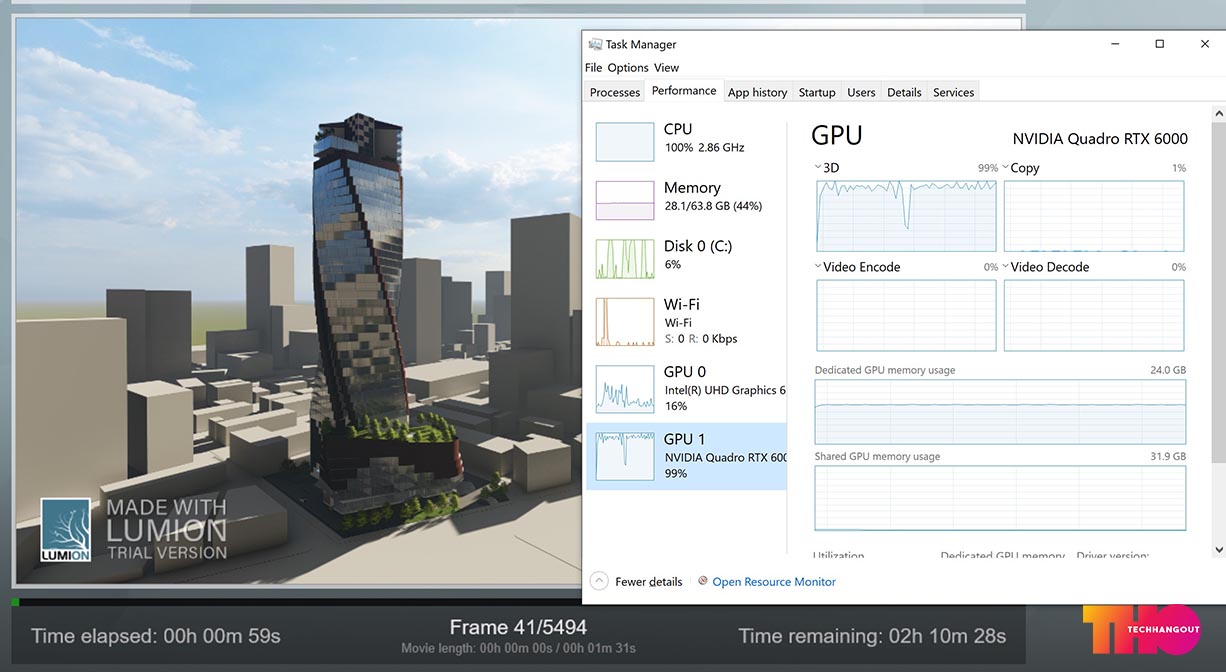Open the View menu in Task Manager
Viewport: 1226px width, 672px height.
[666, 68]
